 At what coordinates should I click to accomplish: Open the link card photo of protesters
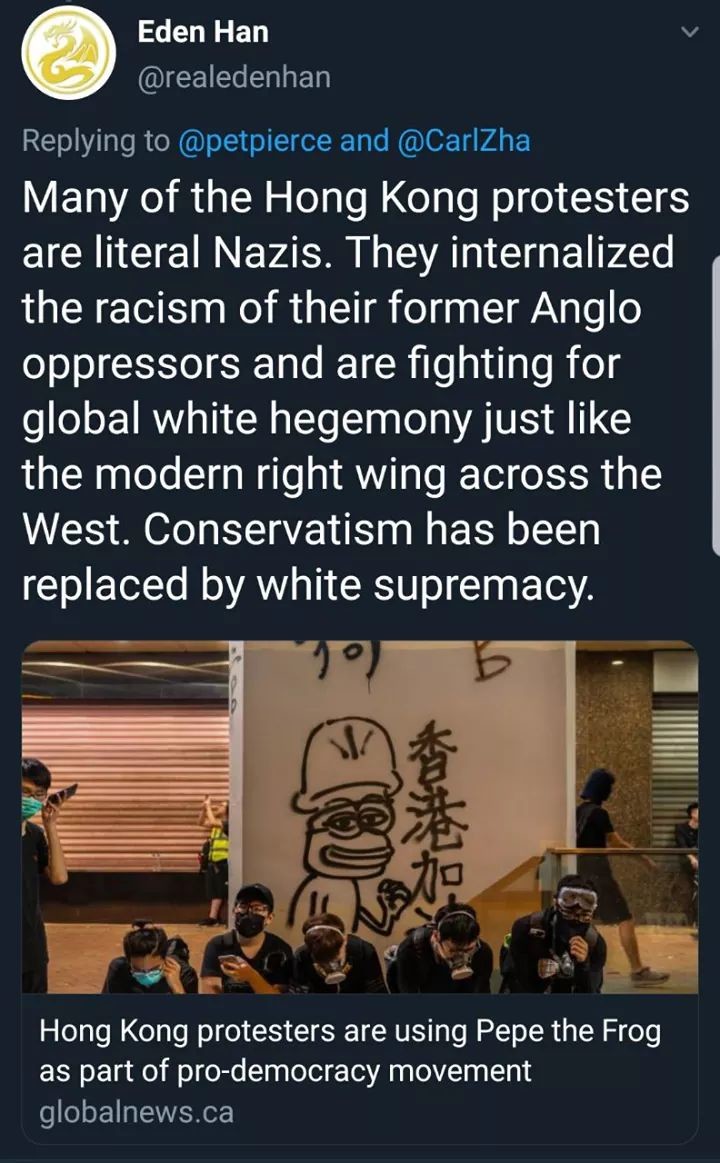coord(360,817)
